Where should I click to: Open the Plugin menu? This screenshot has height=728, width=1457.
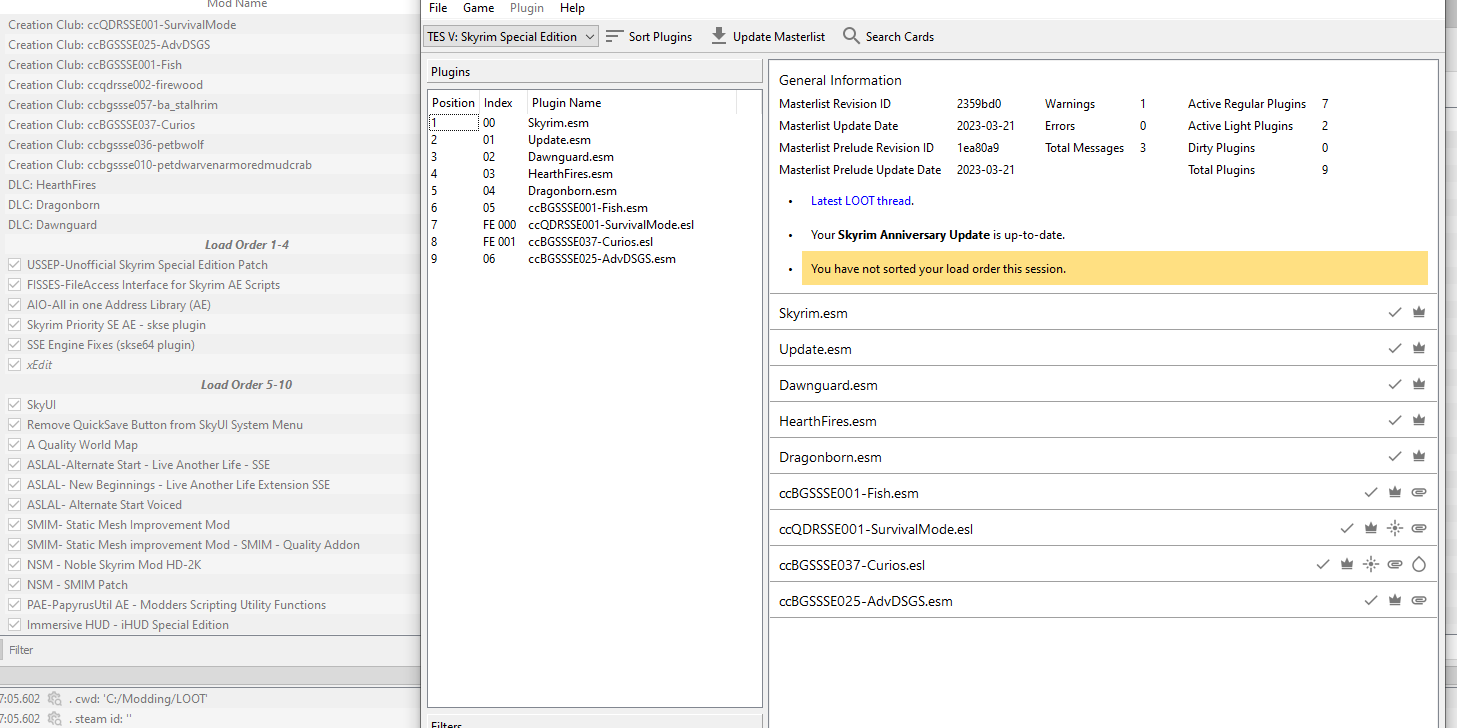pos(526,8)
